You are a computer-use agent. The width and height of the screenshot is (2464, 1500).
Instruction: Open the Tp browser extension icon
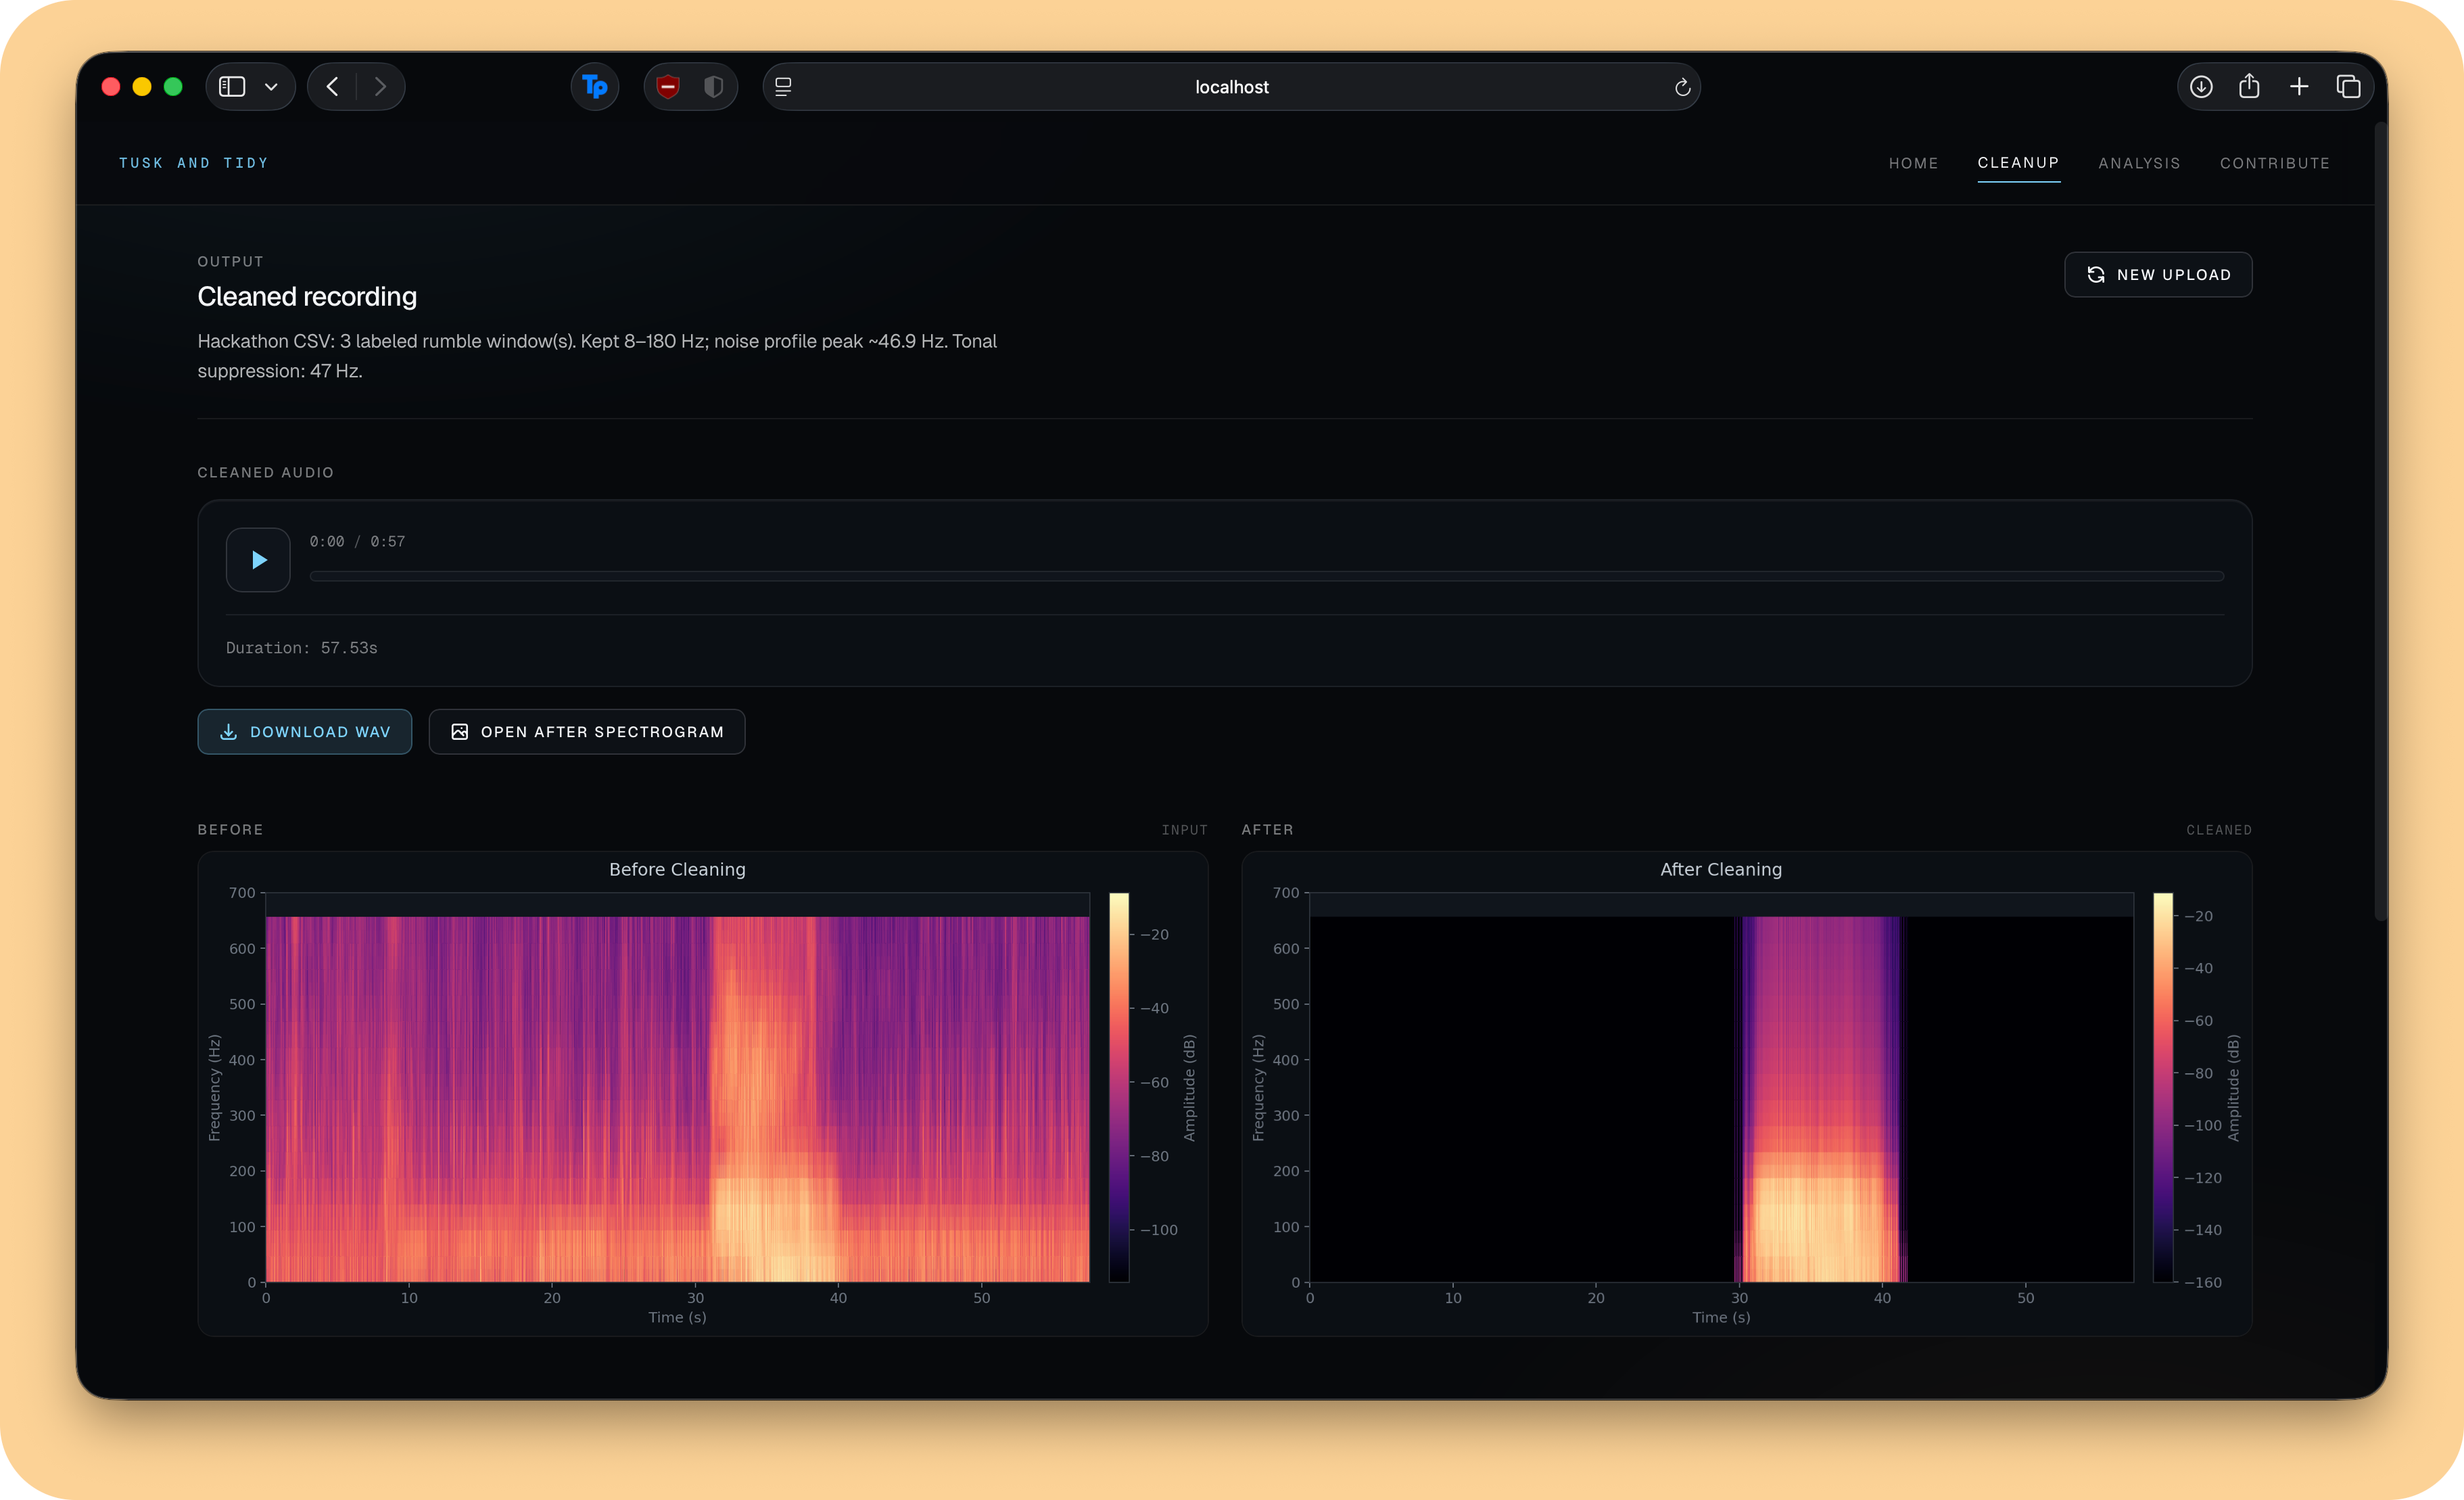click(x=595, y=87)
